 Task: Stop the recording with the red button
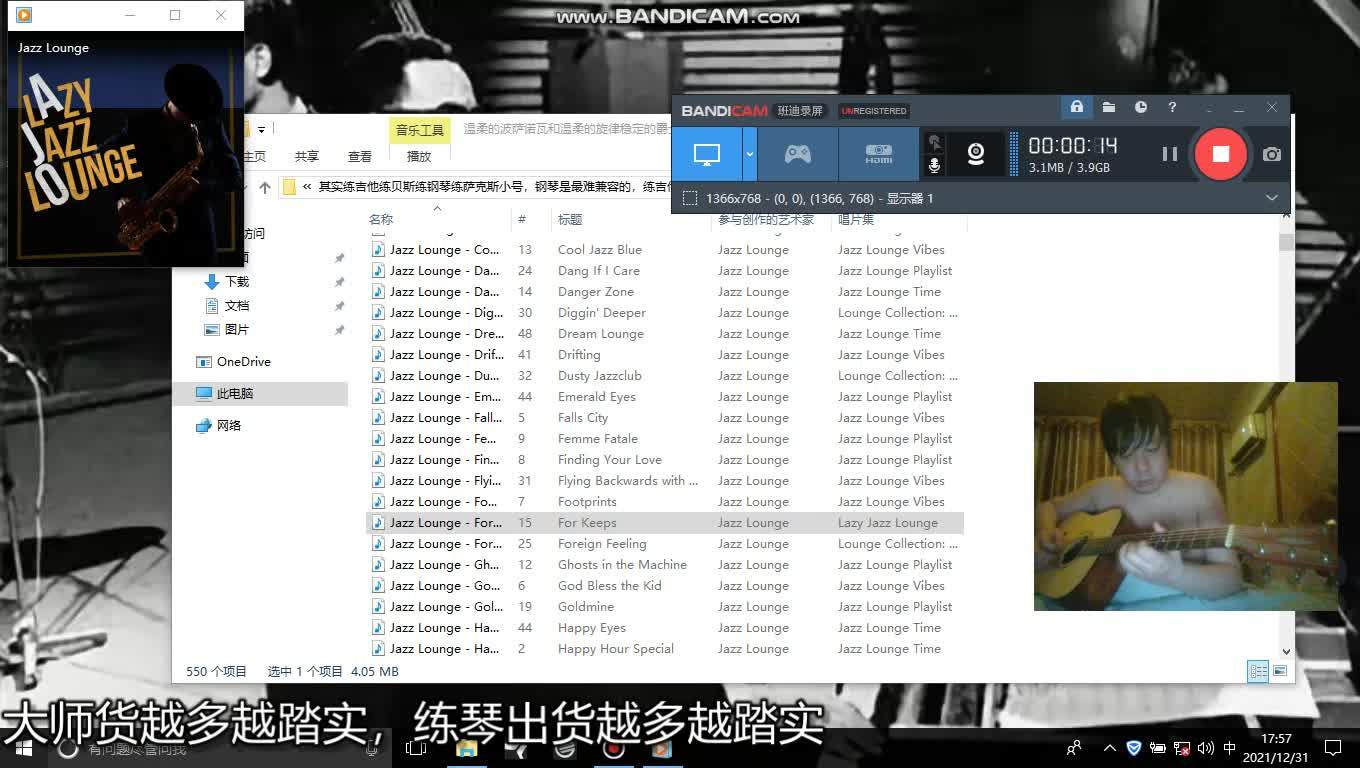coord(1221,154)
